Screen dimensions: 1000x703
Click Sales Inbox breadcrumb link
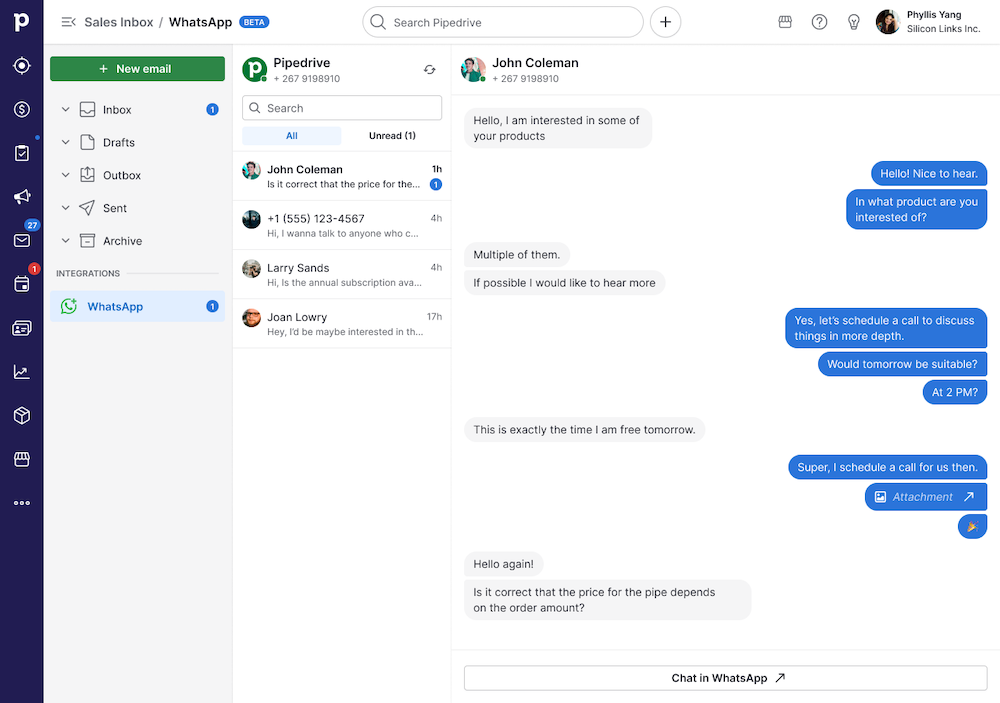coord(119,22)
